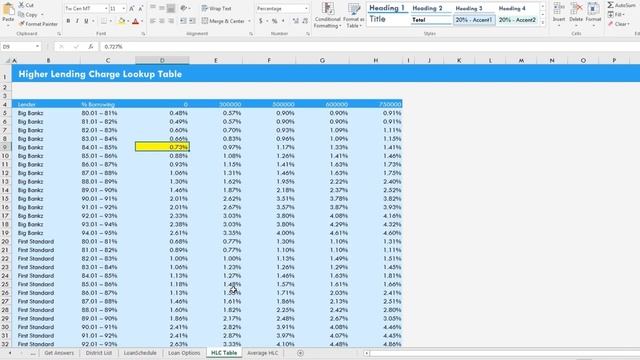Screen dimensions: 640x360
Task: Center cell text horizontally
Action: point(162,21)
